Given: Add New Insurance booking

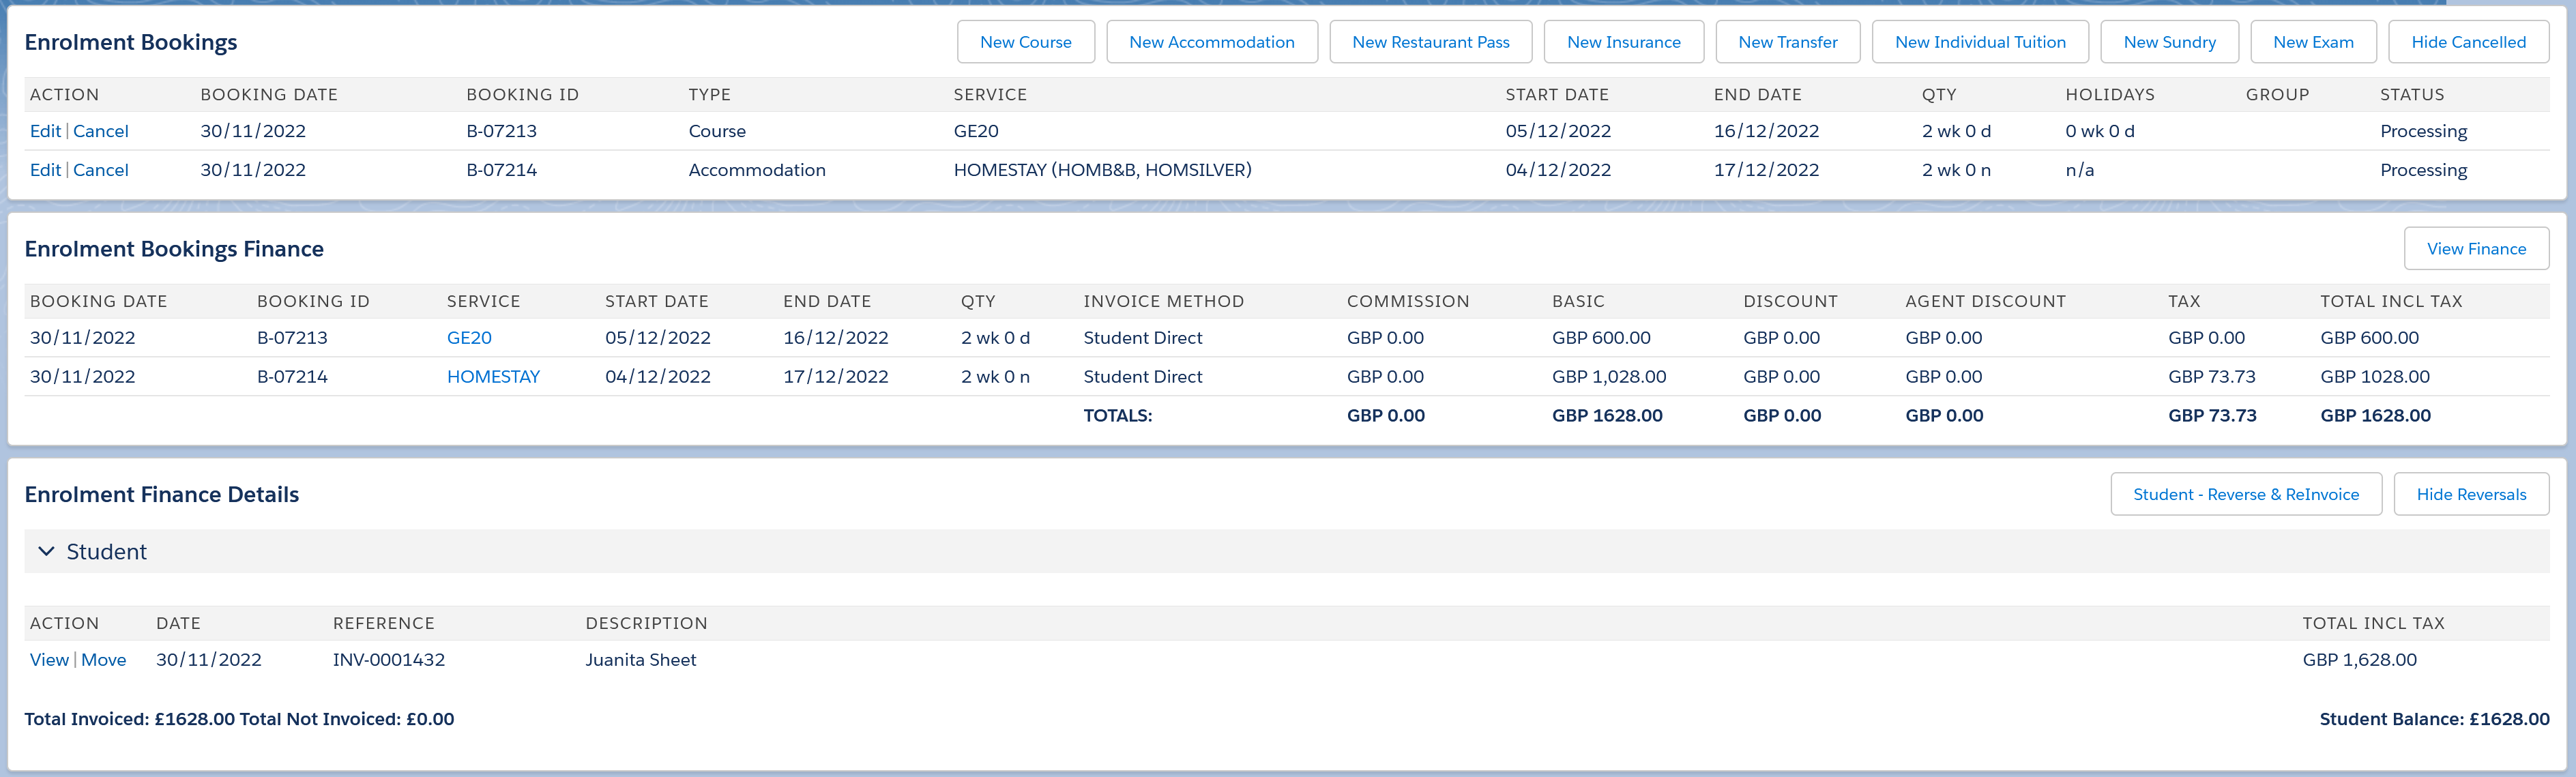Looking at the screenshot, I should click(1623, 42).
